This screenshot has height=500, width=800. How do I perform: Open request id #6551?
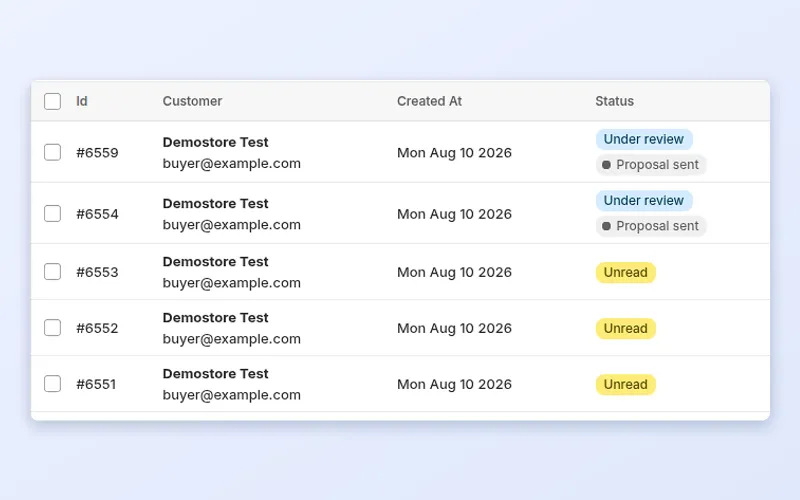(x=96, y=384)
